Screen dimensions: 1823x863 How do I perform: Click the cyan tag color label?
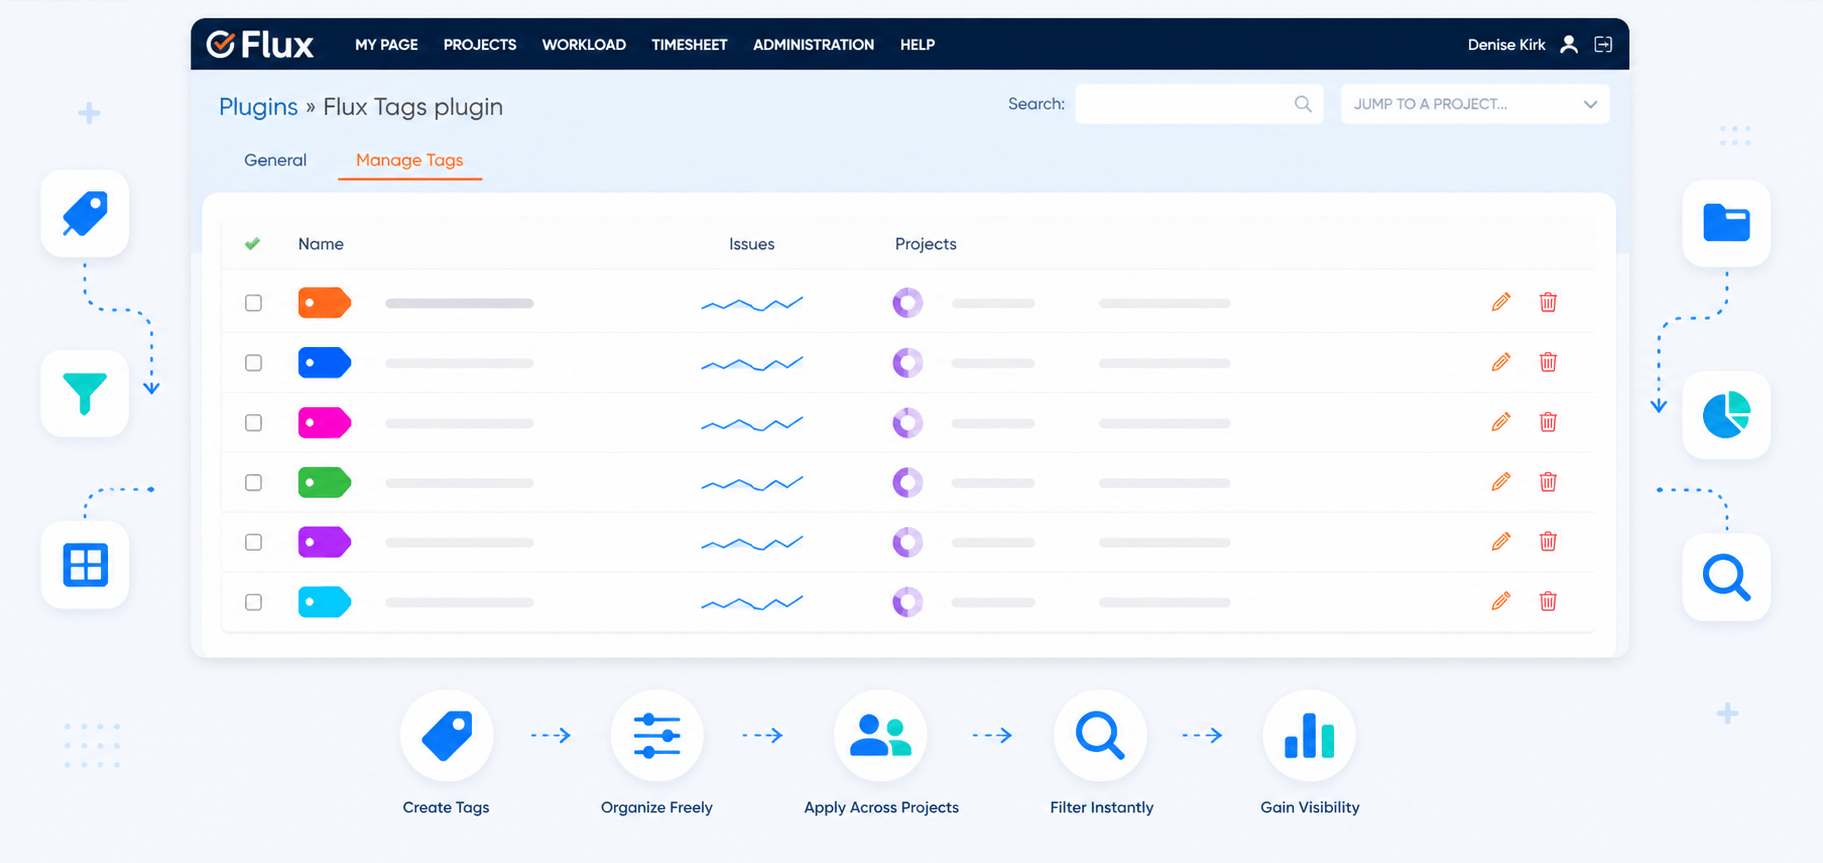tap(324, 602)
